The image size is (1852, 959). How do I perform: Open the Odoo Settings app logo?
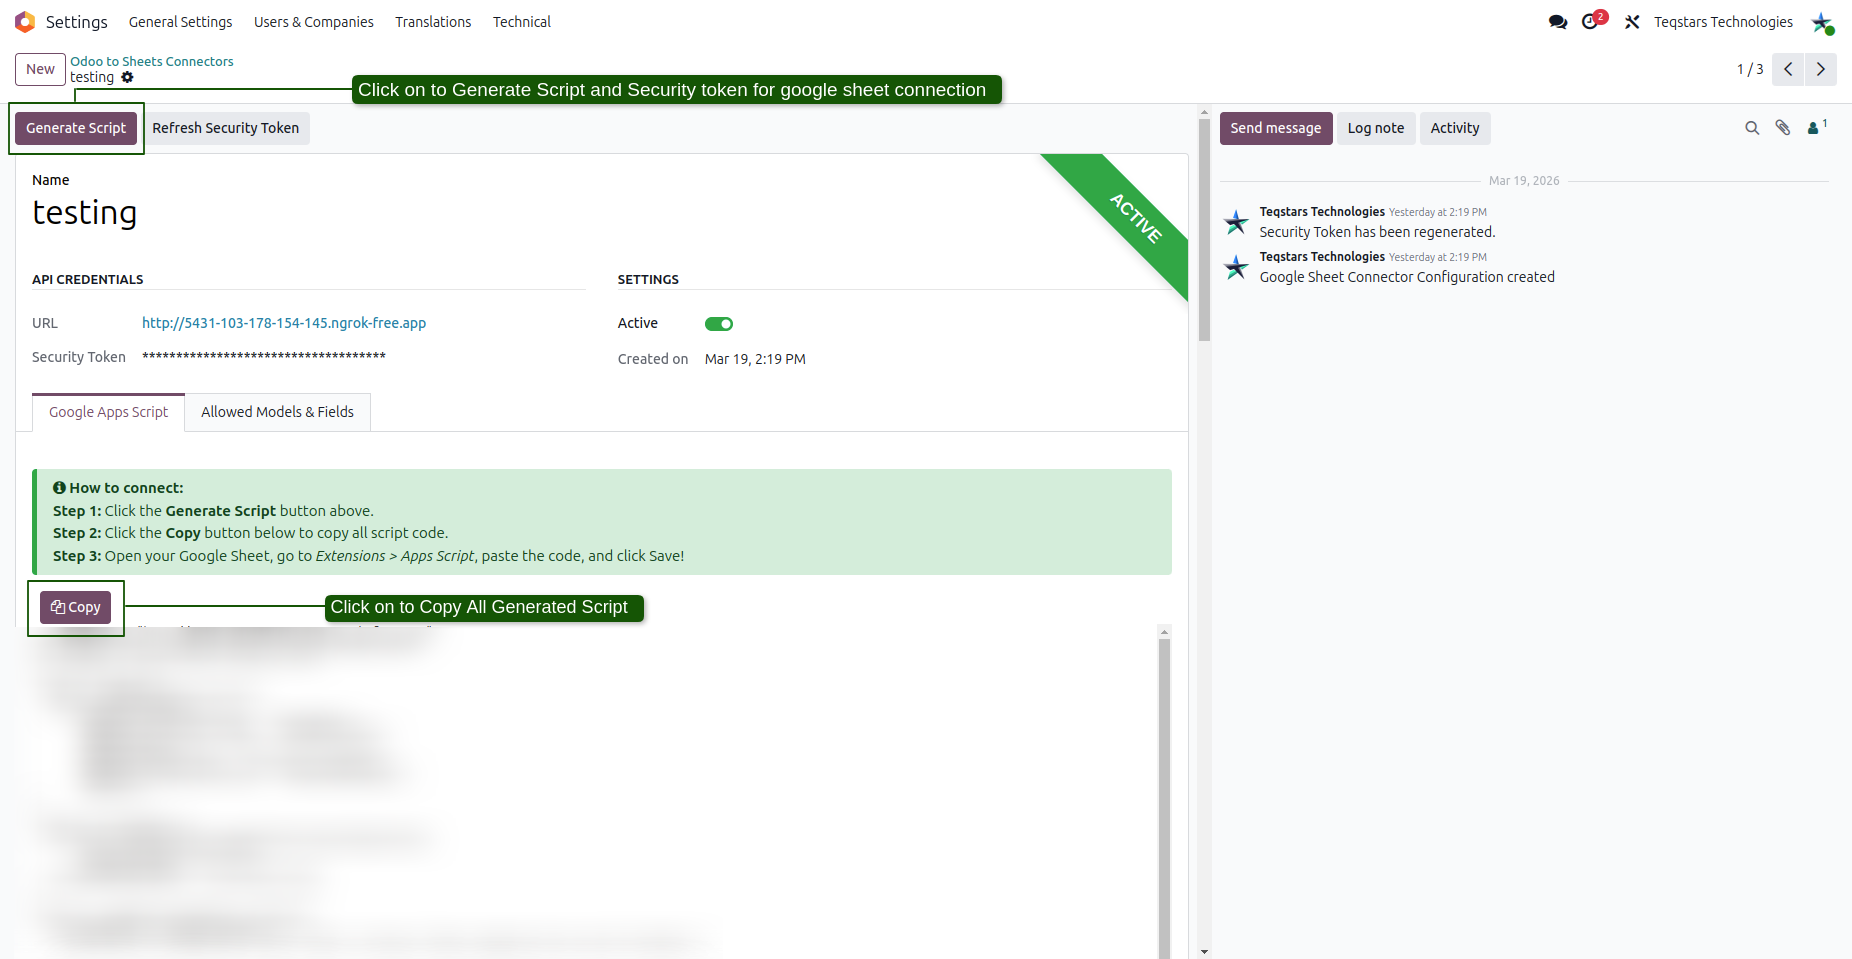pos(25,21)
